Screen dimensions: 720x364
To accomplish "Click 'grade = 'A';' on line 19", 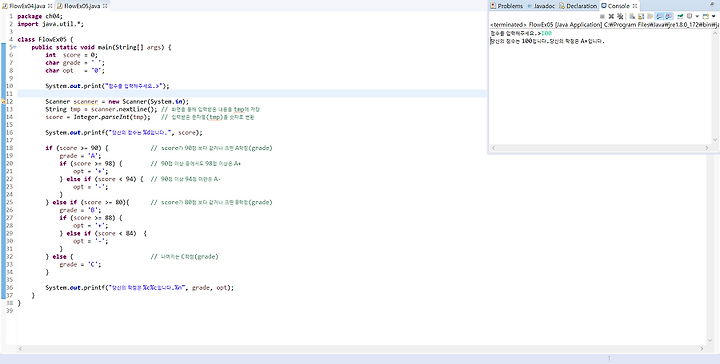I will point(80,156).
